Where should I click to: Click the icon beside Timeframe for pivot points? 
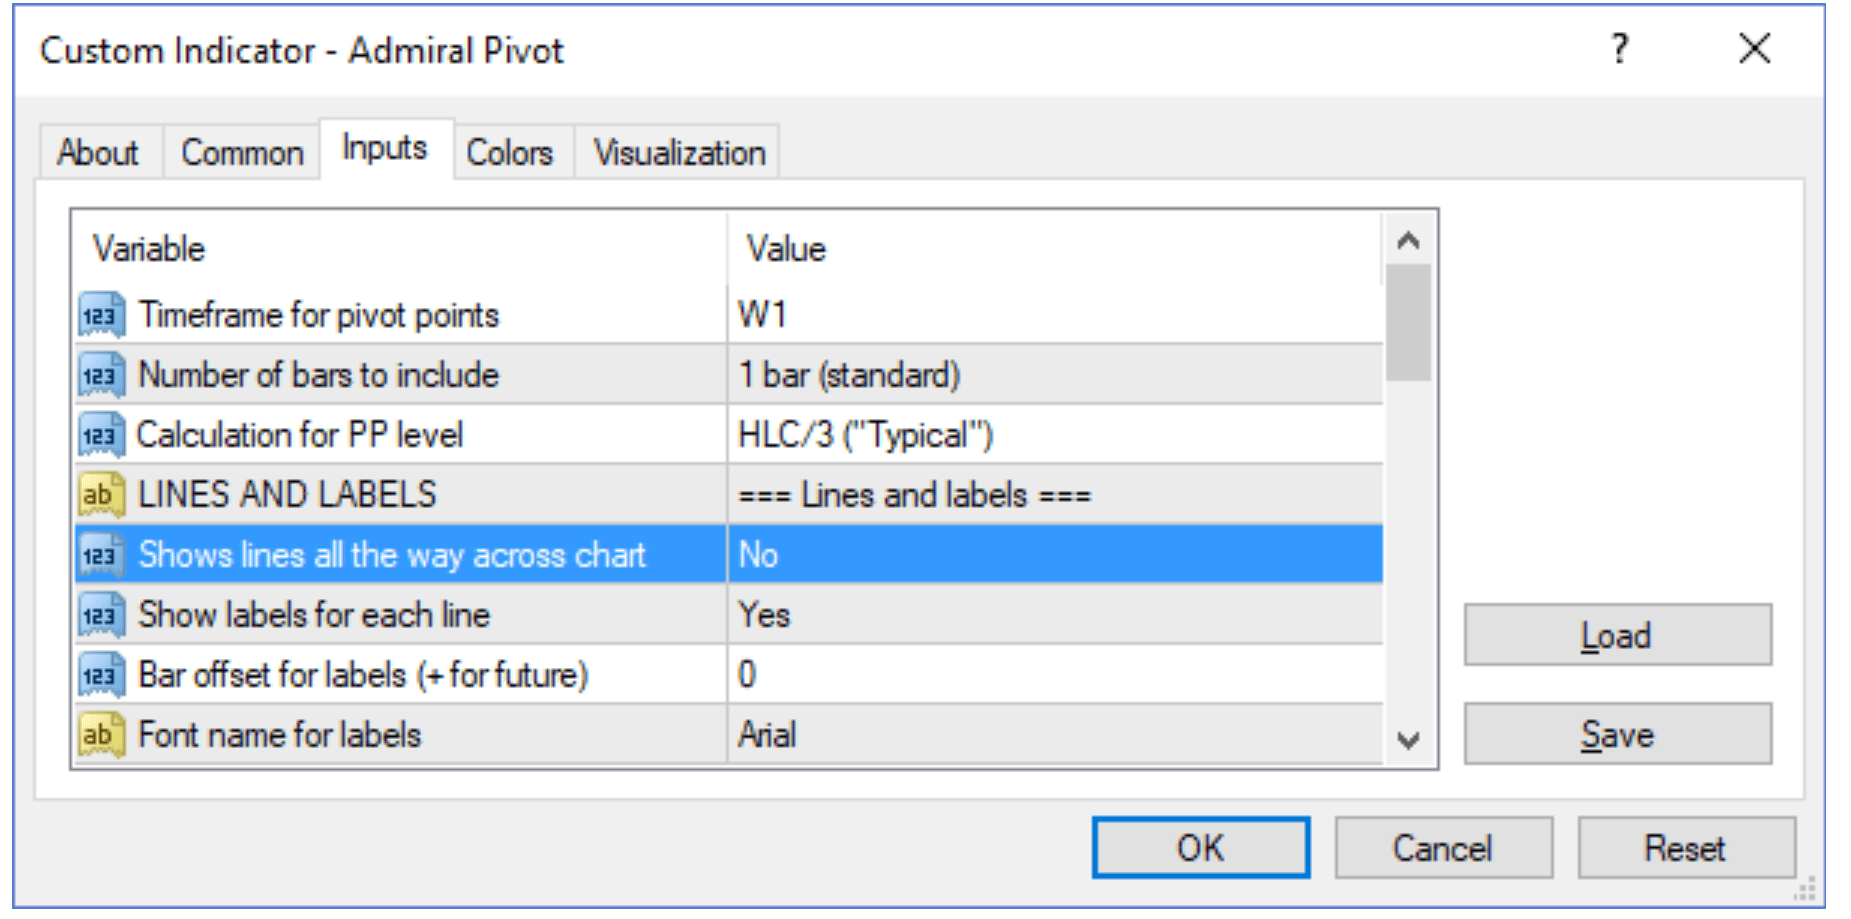point(101,315)
